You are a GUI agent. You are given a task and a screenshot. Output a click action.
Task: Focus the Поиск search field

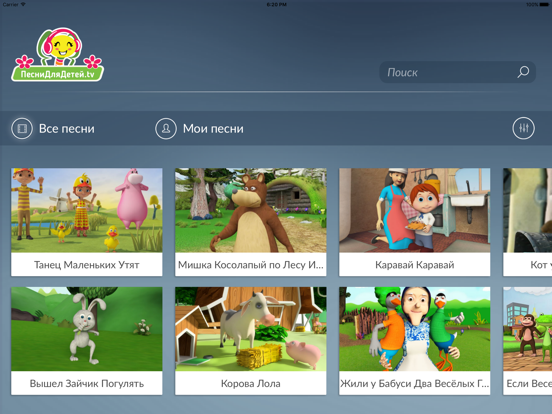[457, 72]
